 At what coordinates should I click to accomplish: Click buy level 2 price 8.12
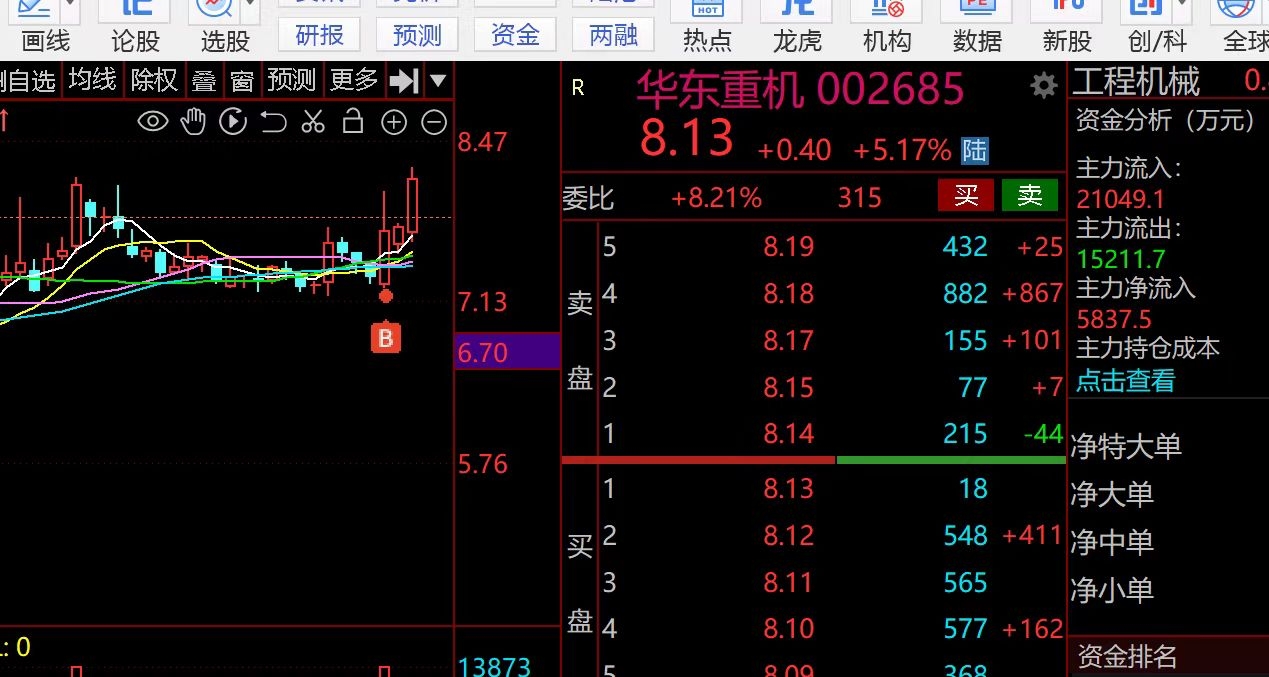pyautogui.click(x=789, y=535)
